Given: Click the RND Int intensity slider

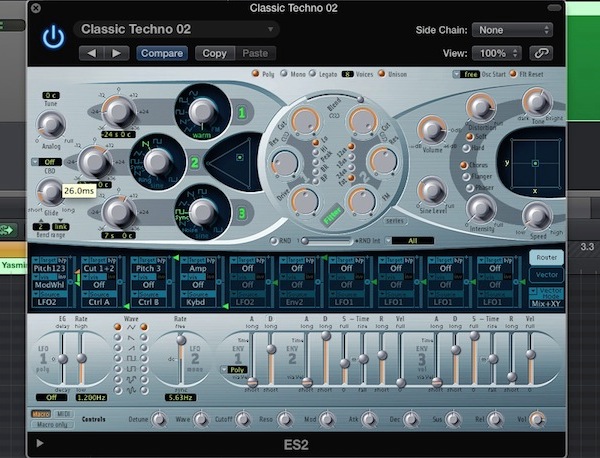Looking at the screenshot, I should click(x=326, y=241).
